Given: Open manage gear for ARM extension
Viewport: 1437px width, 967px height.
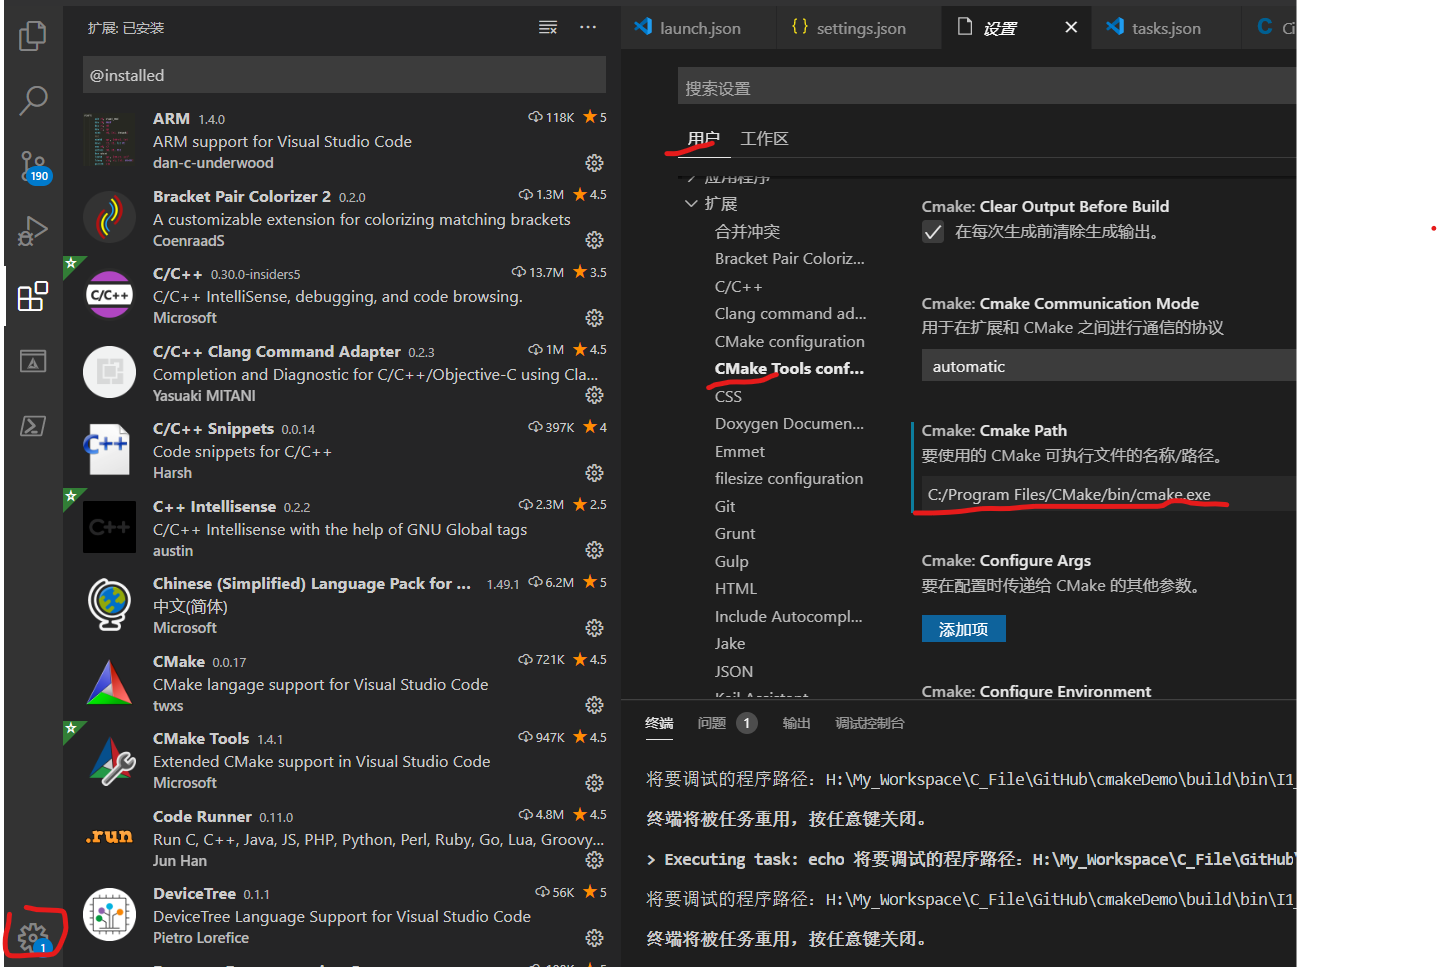Looking at the screenshot, I should point(594,163).
